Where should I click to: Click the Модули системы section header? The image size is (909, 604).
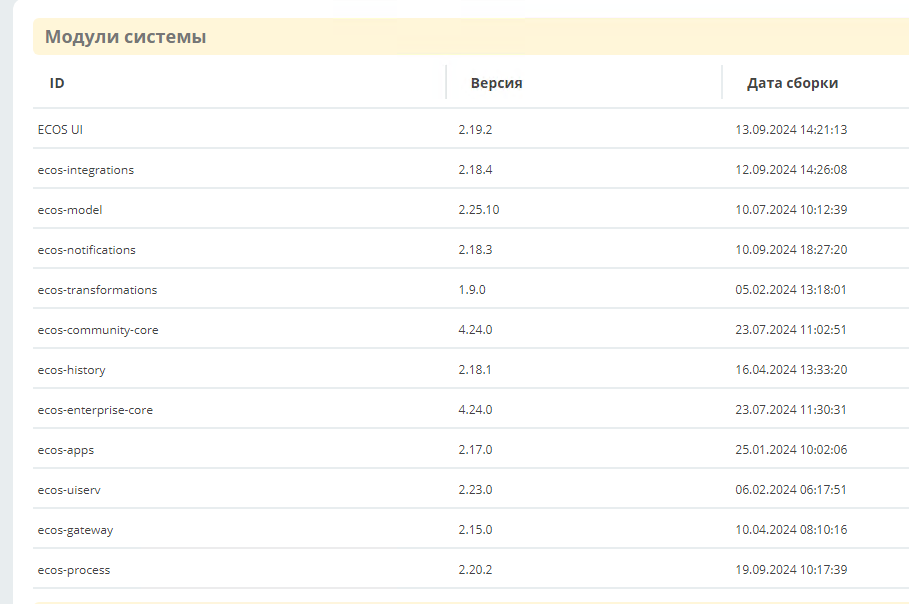point(126,37)
